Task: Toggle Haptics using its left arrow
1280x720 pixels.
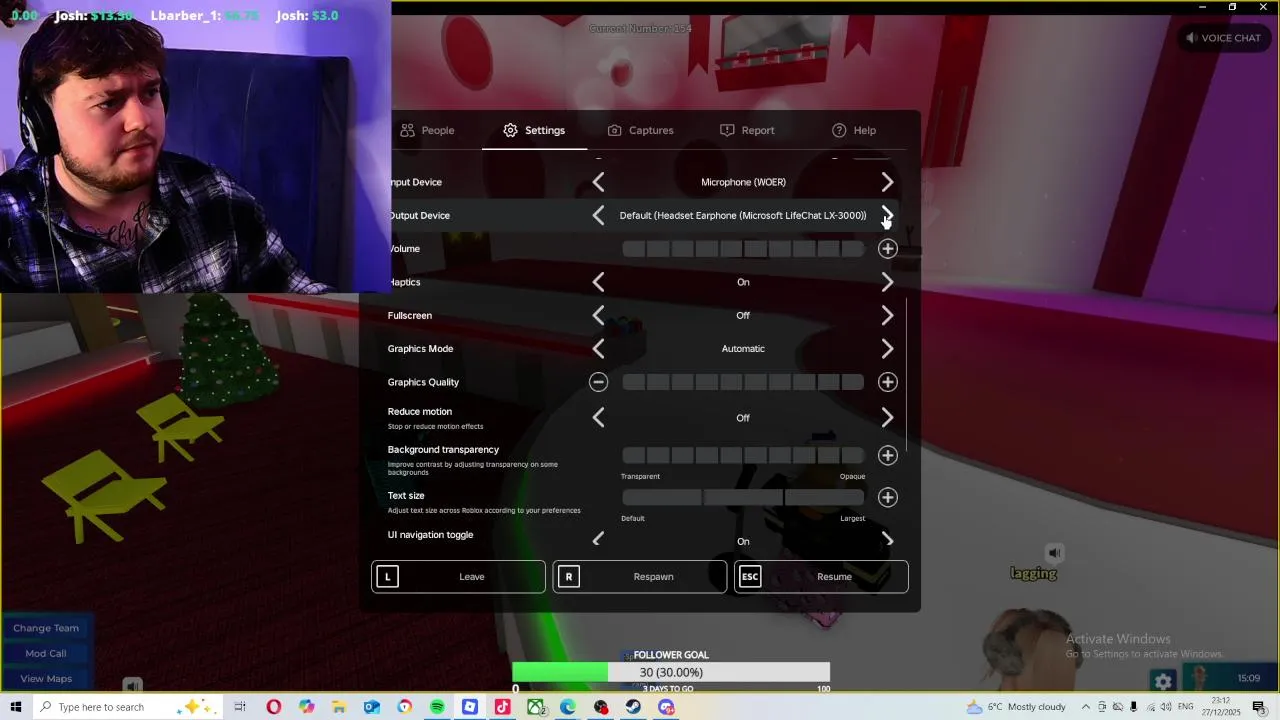Action: click(598, 282)
